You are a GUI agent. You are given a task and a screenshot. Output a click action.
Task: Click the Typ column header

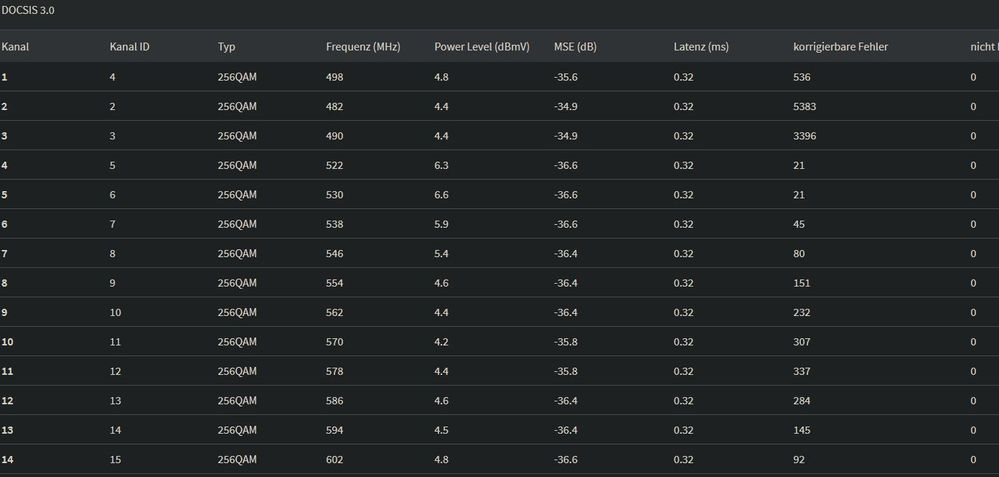tap(226, 46)
